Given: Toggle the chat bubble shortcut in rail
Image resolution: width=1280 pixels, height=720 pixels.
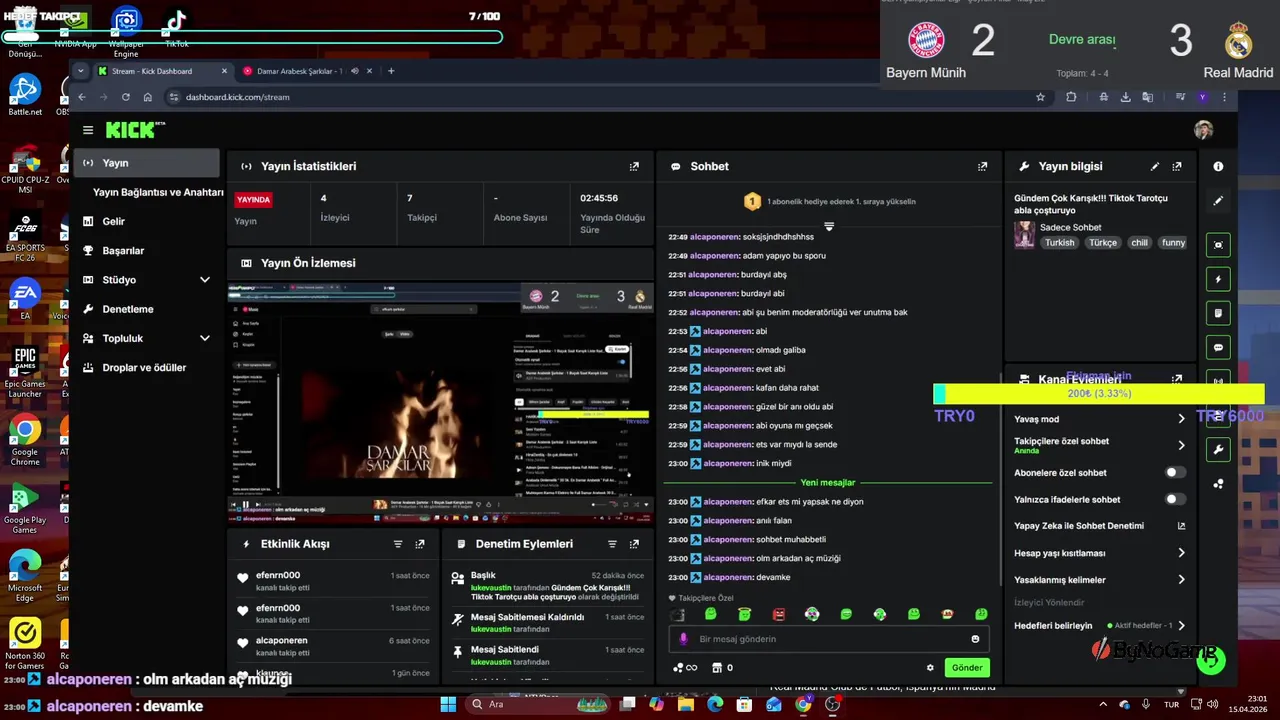Looking at the screenshot, I should (x=1218, y=348).
